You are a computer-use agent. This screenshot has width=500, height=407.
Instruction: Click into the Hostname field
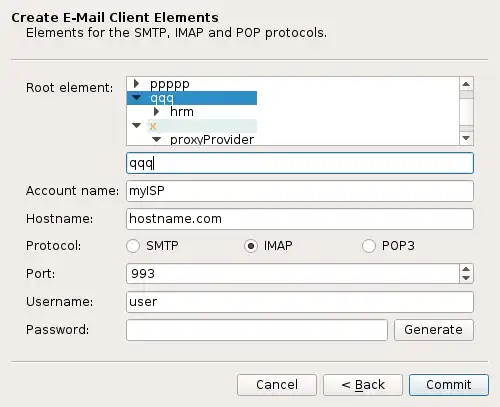[x=300, y=219]
